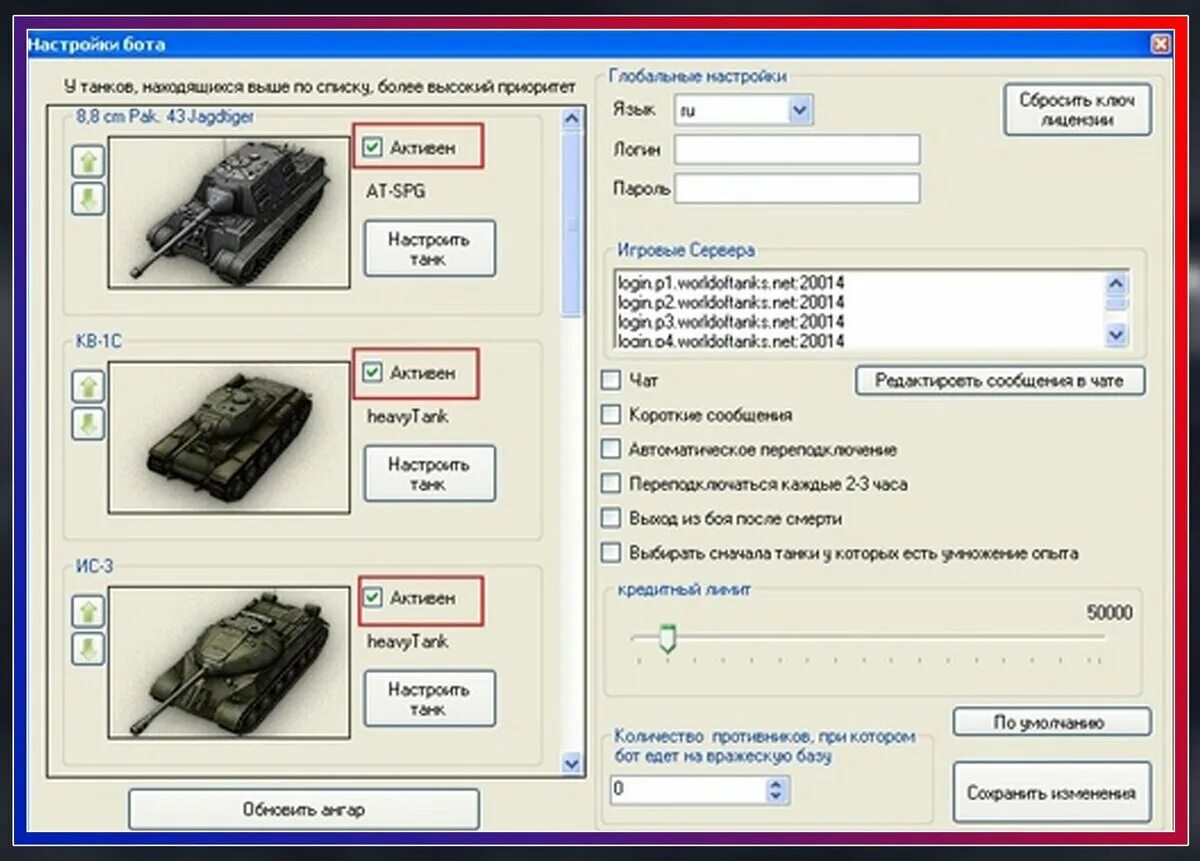Viewport: 1200px width, 861px height.
Task: Click the Пароль input field
Action: coord(797,188)
